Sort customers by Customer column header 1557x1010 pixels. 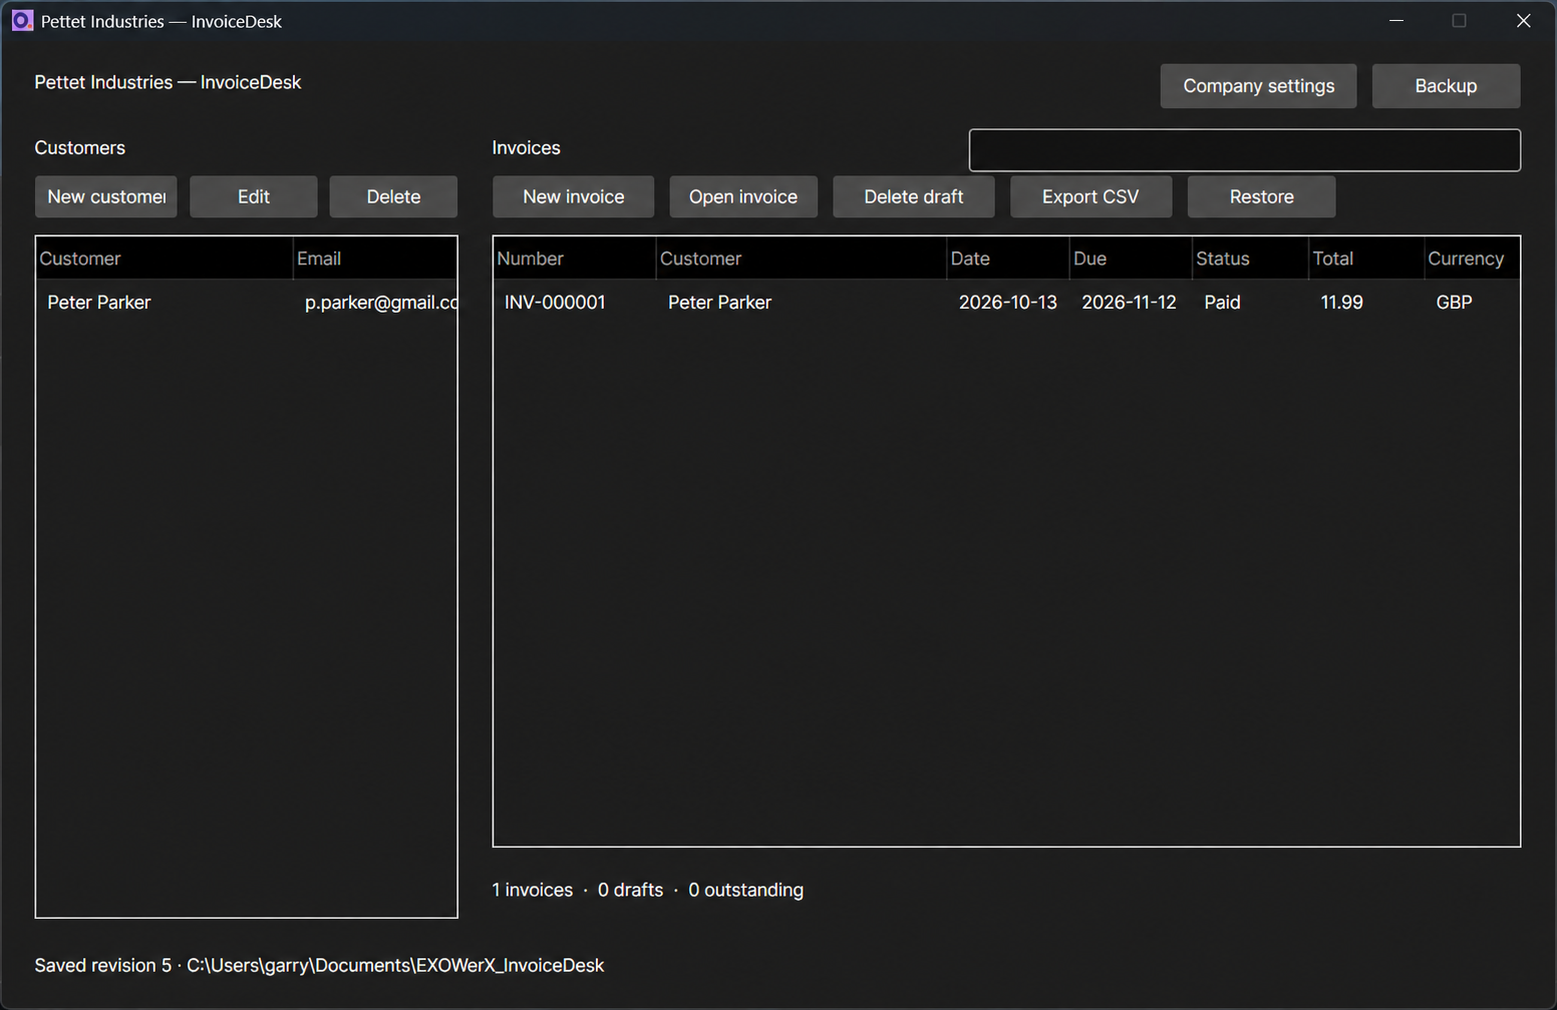pyautogui.click(x=164, y=258)
